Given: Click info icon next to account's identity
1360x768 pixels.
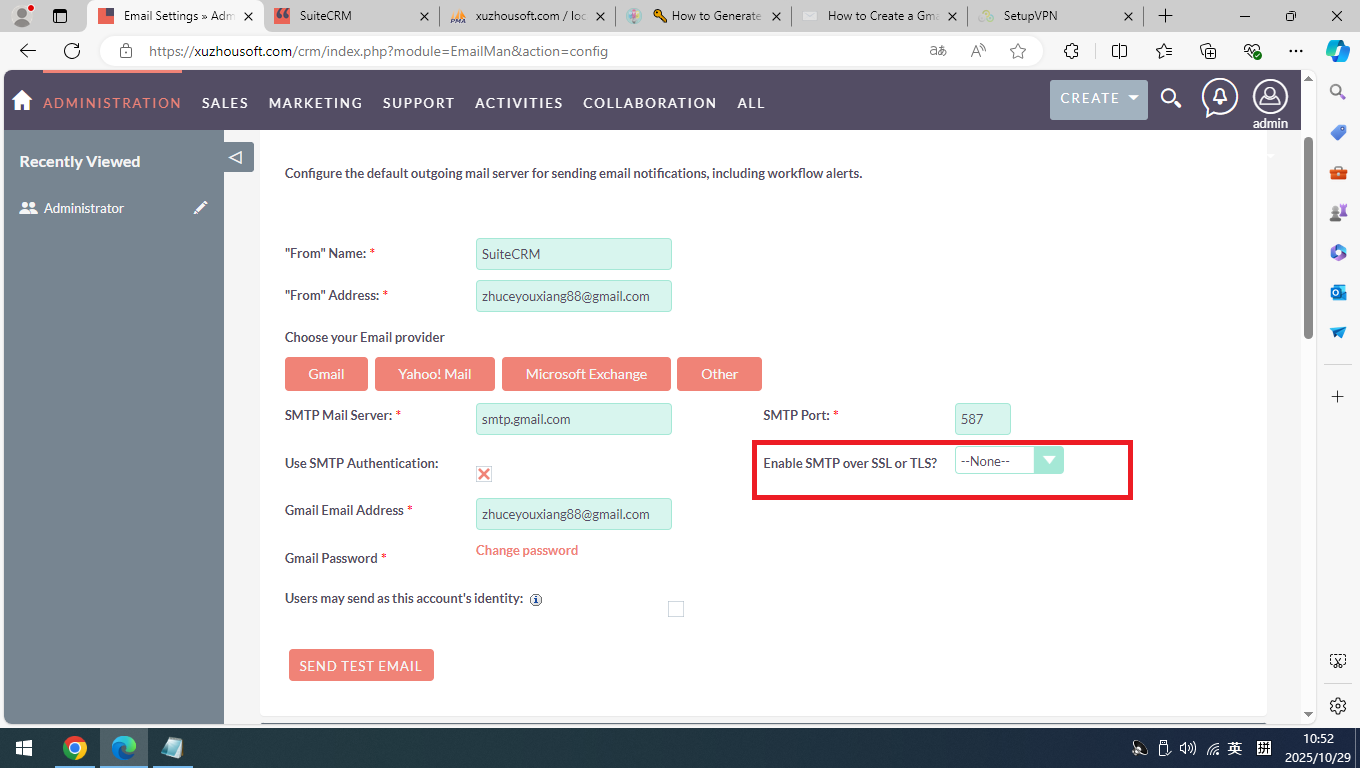Looking at the screenshot, I should 536,600.
